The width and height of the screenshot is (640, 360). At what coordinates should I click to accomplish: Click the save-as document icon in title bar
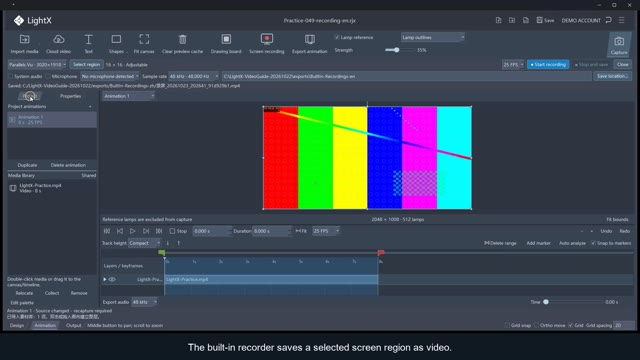coord(526,20)
